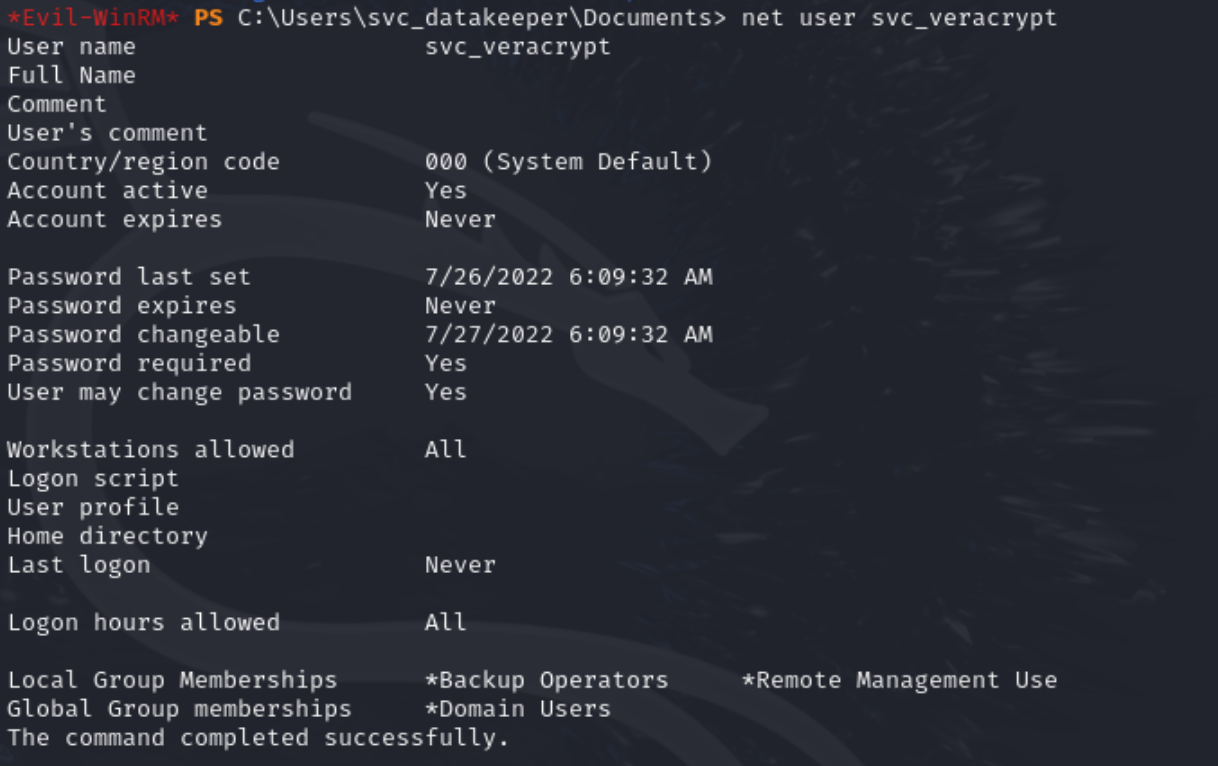Click the Evil-WinRM prompt label
Screen dimensions: 1218x766
coord(94,18)
